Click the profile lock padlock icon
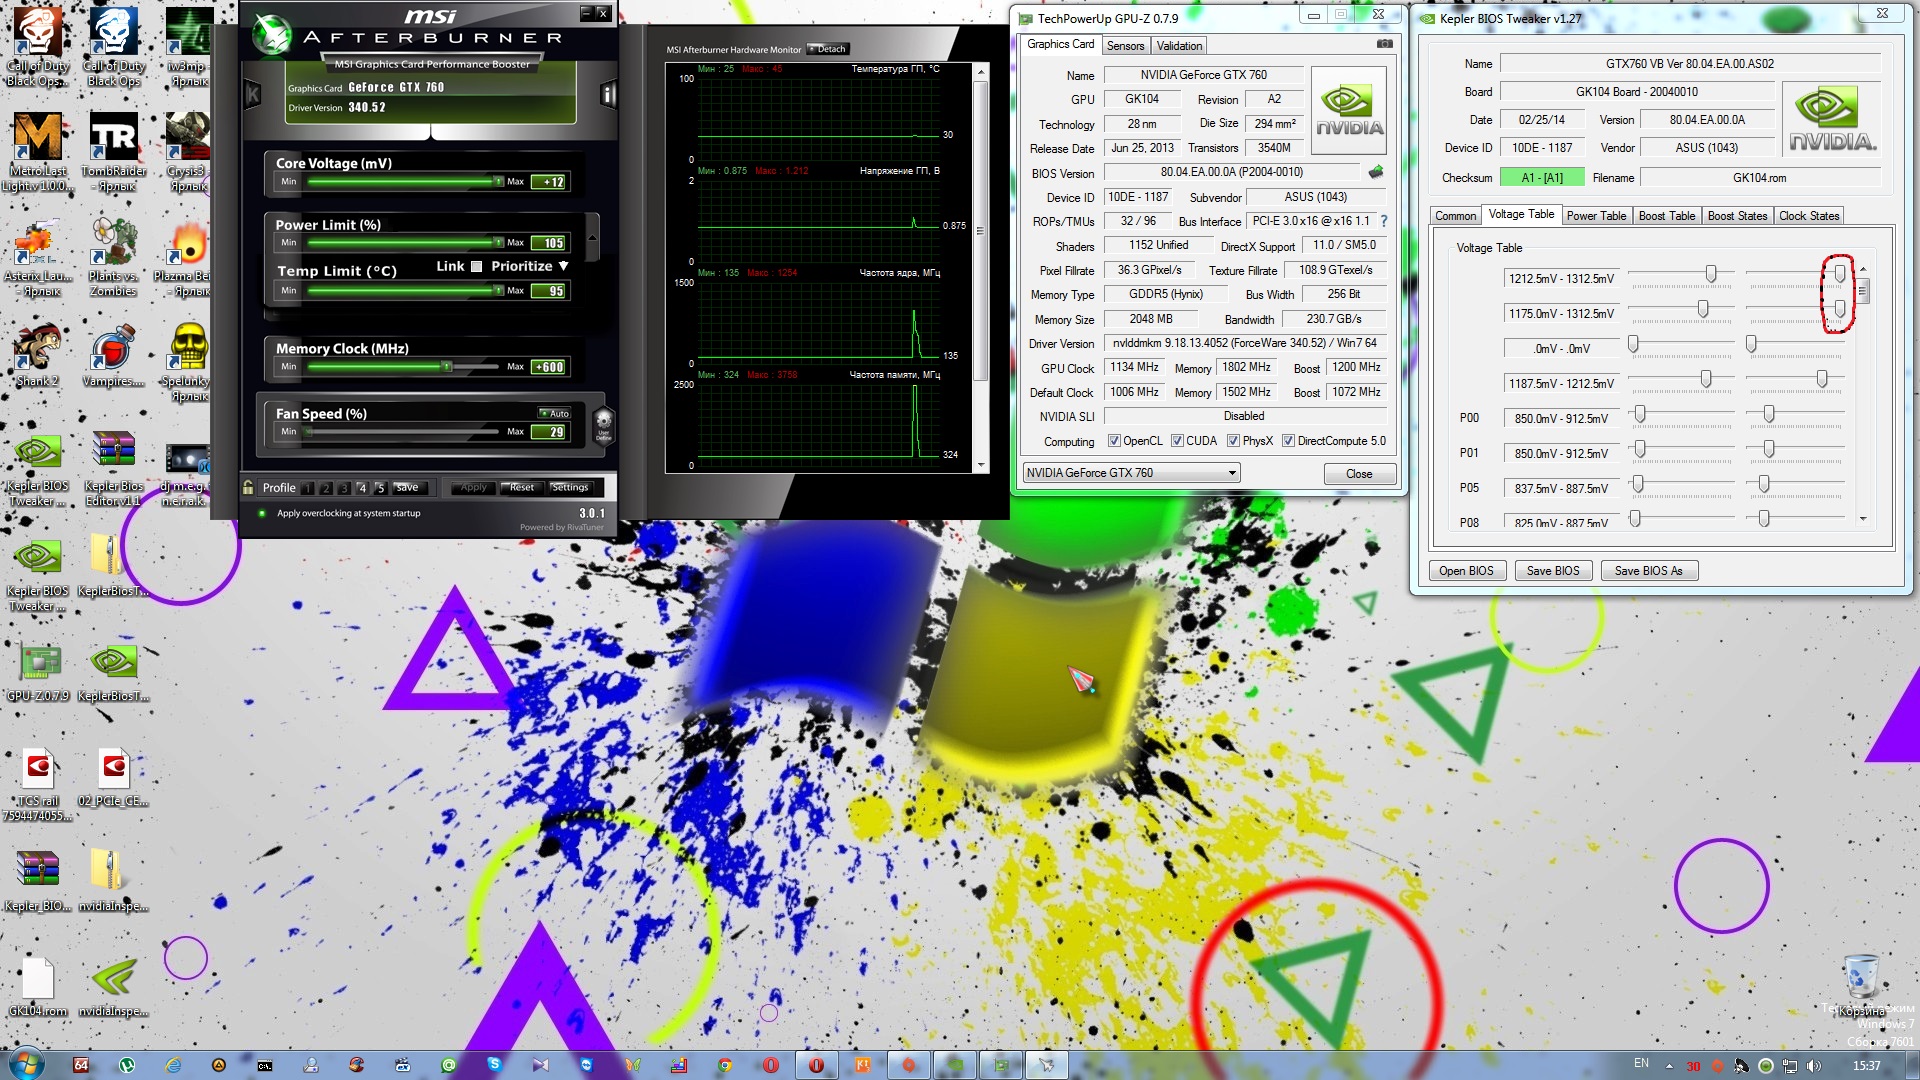 coord(248,487)
